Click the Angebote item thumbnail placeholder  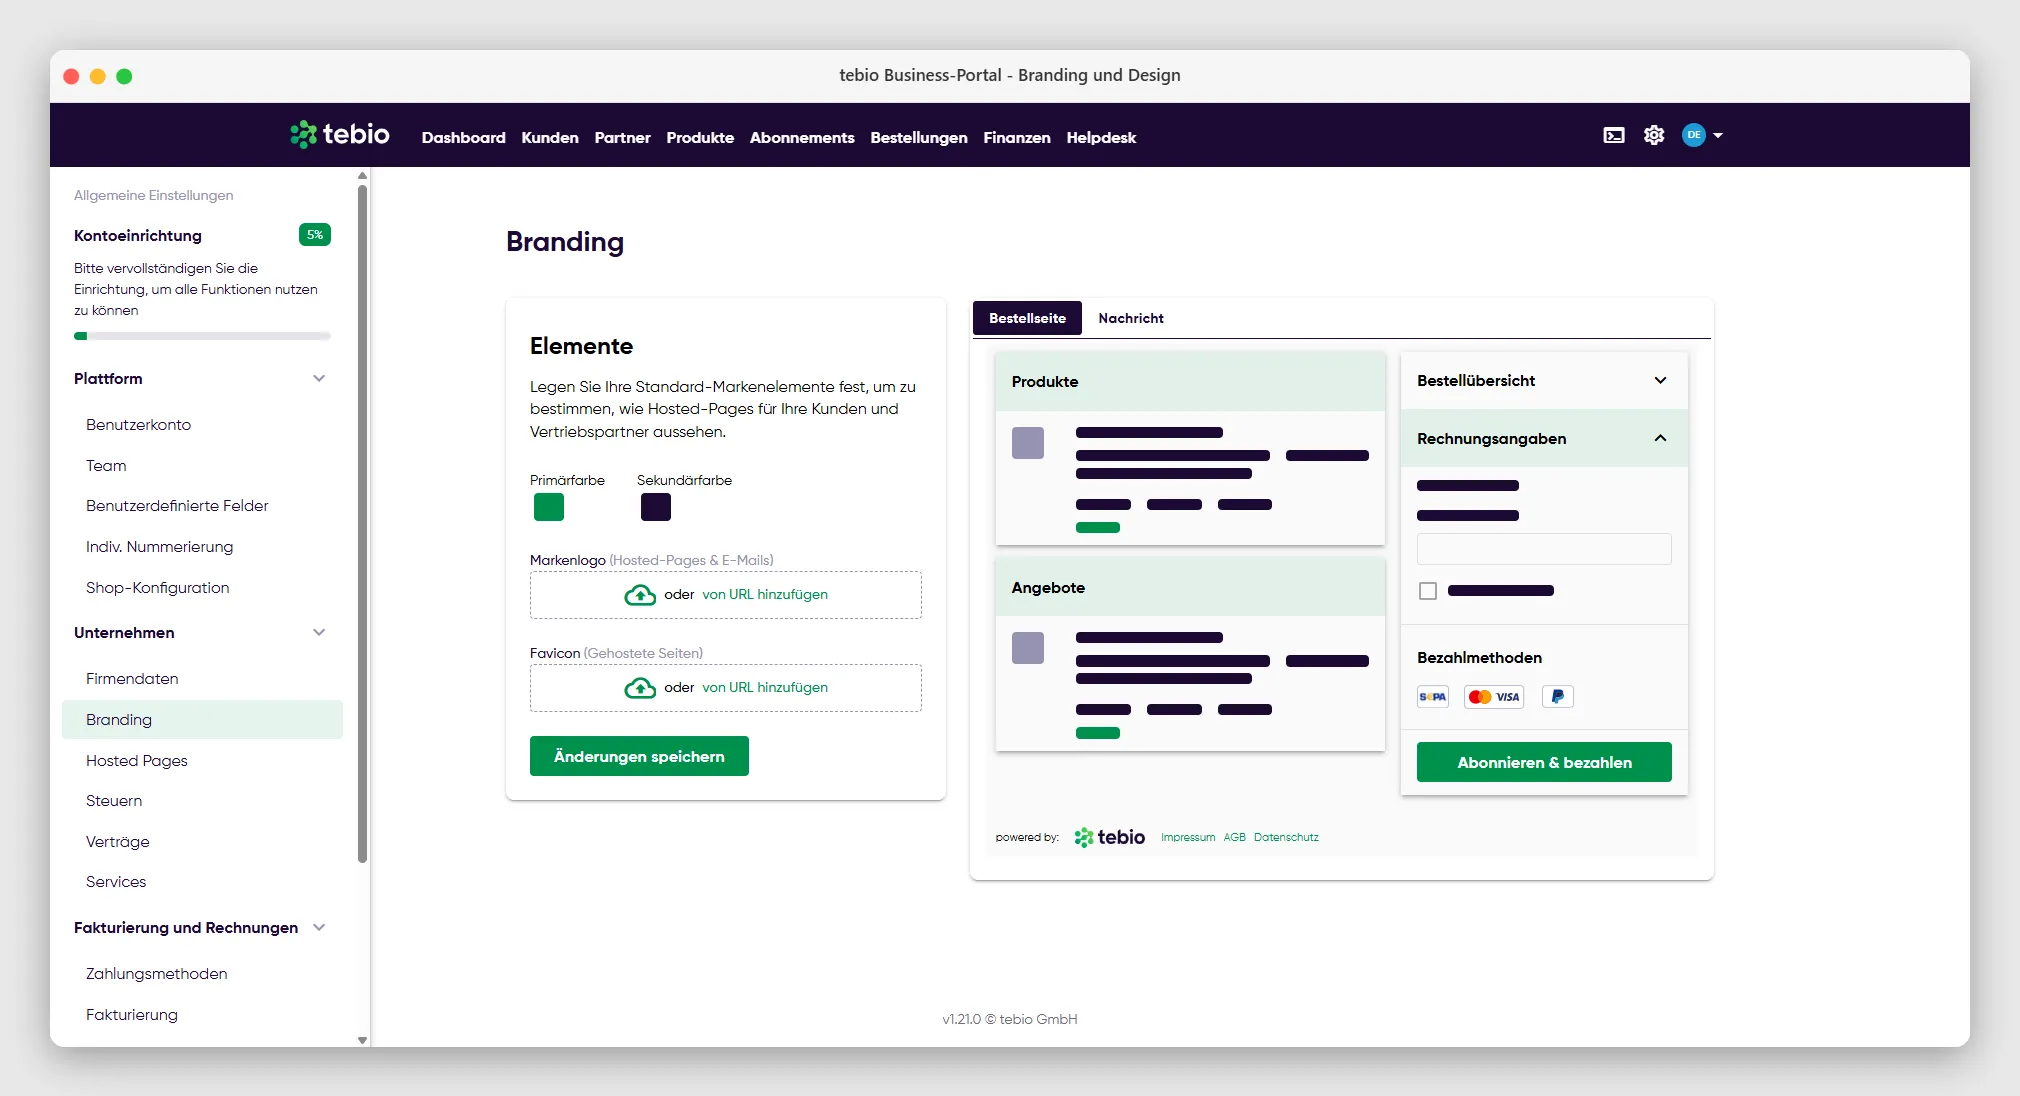[x=1028, y=648]
